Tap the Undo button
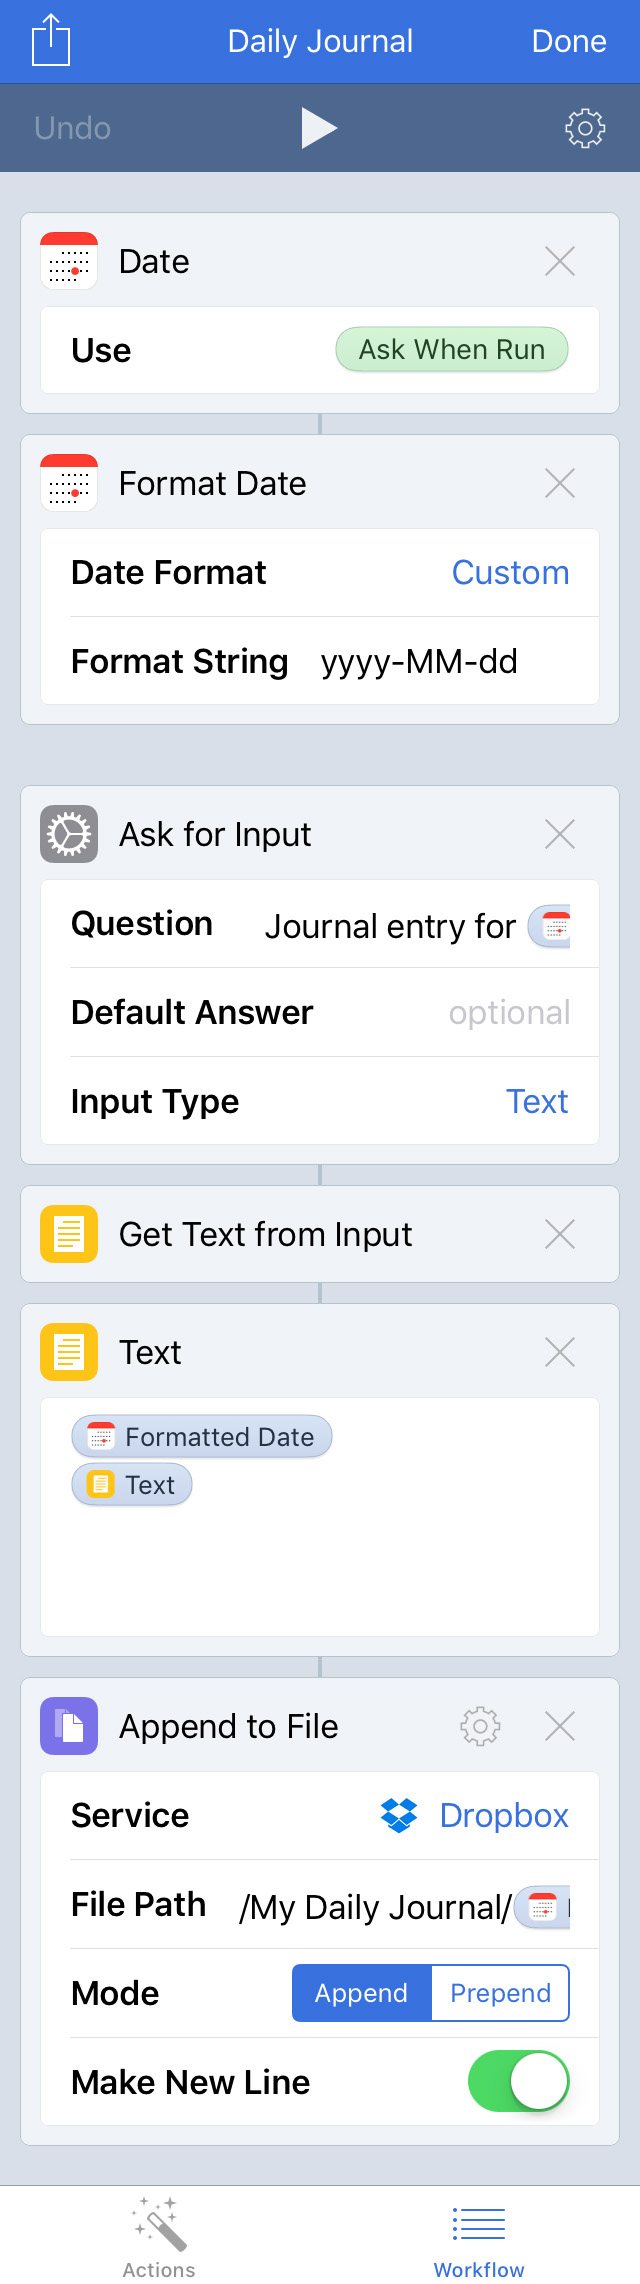 coord(72,128)
